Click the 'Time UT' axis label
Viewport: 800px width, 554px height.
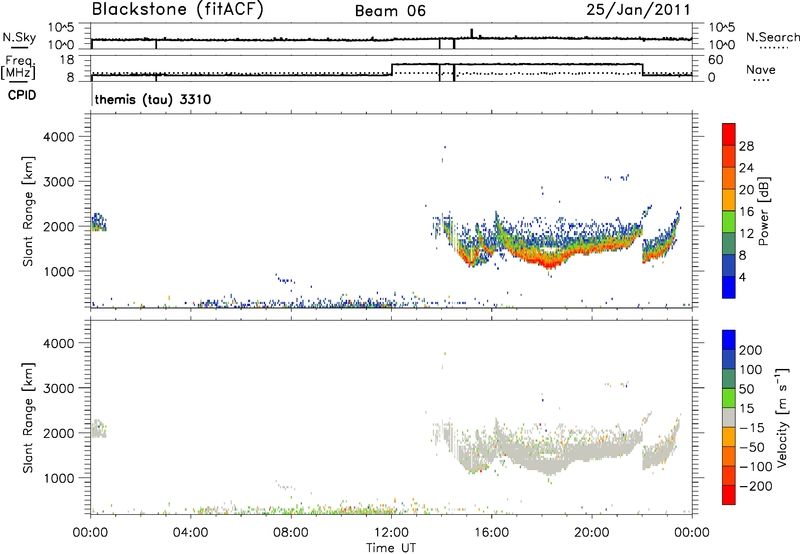pyautogui.click(x=391, y=548)
